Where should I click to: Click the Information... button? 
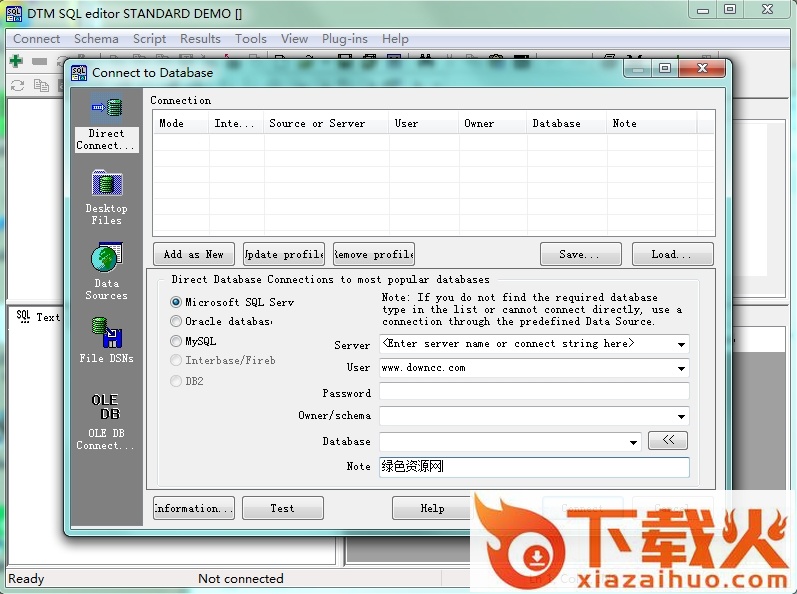194,508
